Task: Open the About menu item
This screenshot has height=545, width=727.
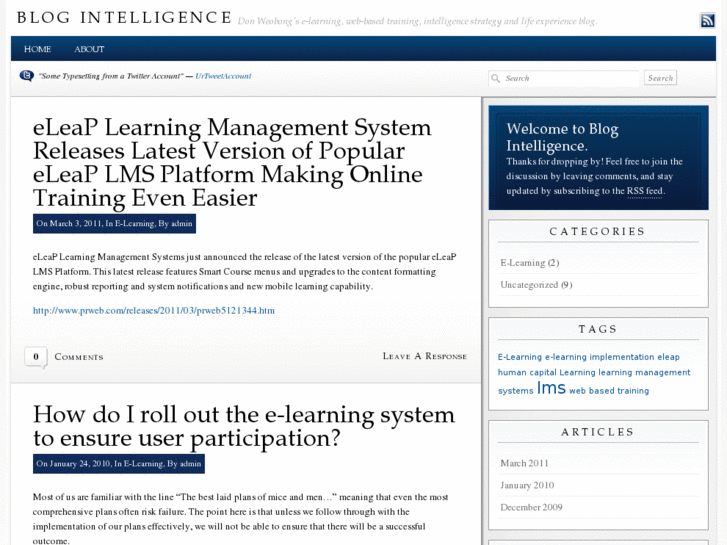Action: [x=89, y=49]
